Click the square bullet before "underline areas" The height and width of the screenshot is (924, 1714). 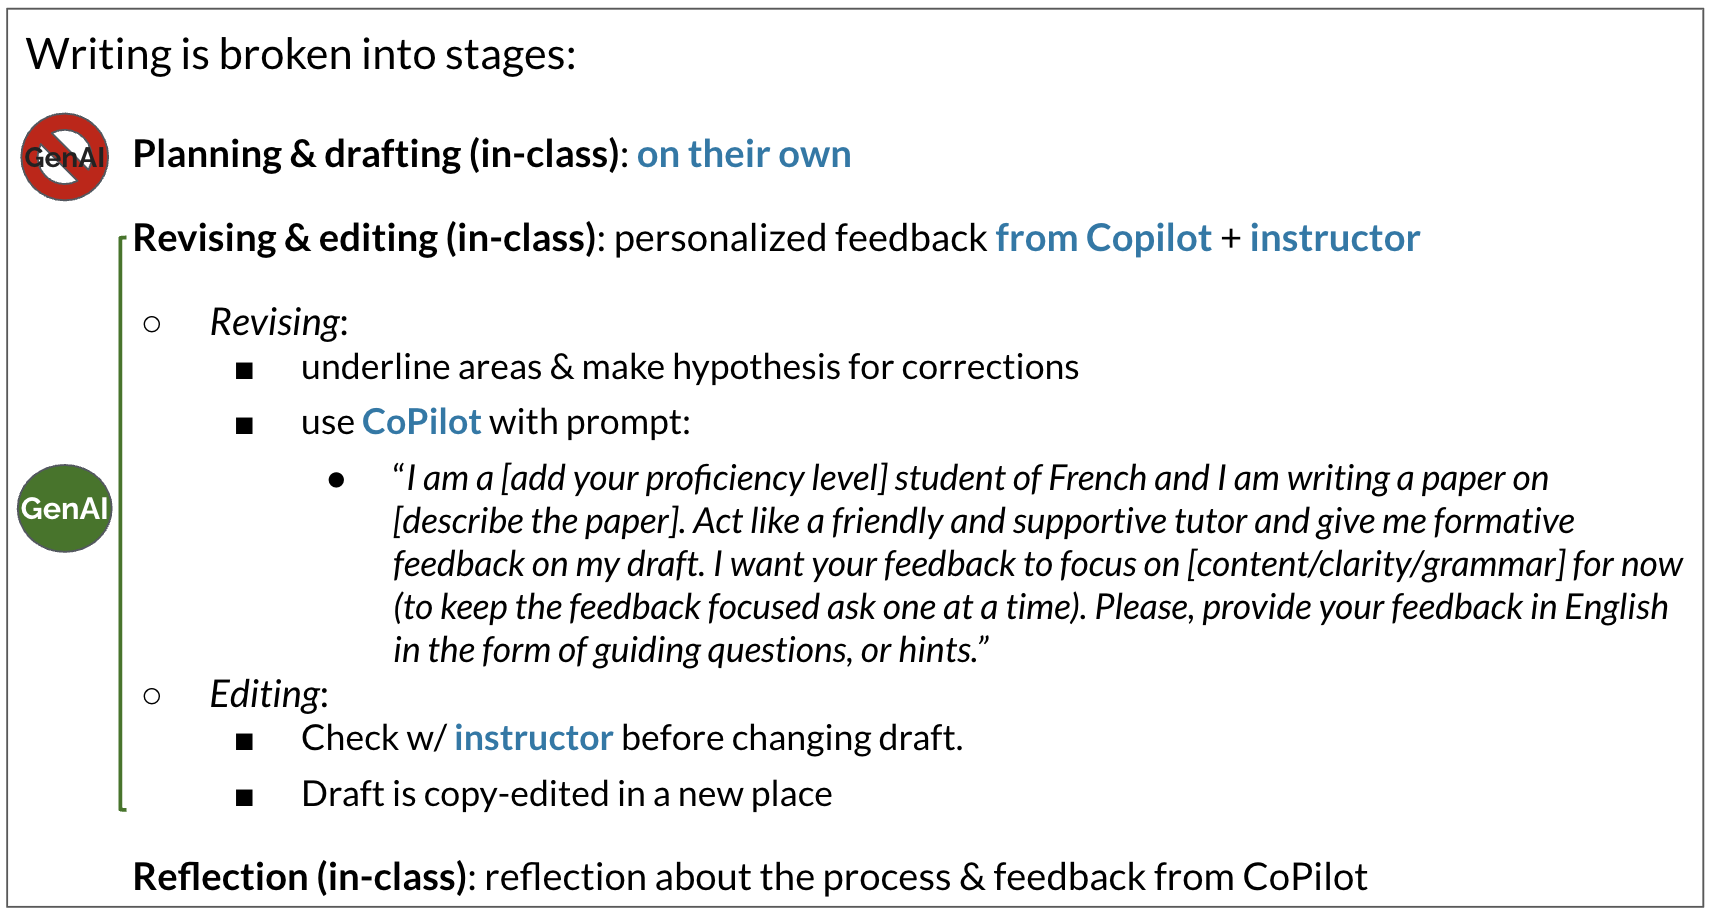244,371
